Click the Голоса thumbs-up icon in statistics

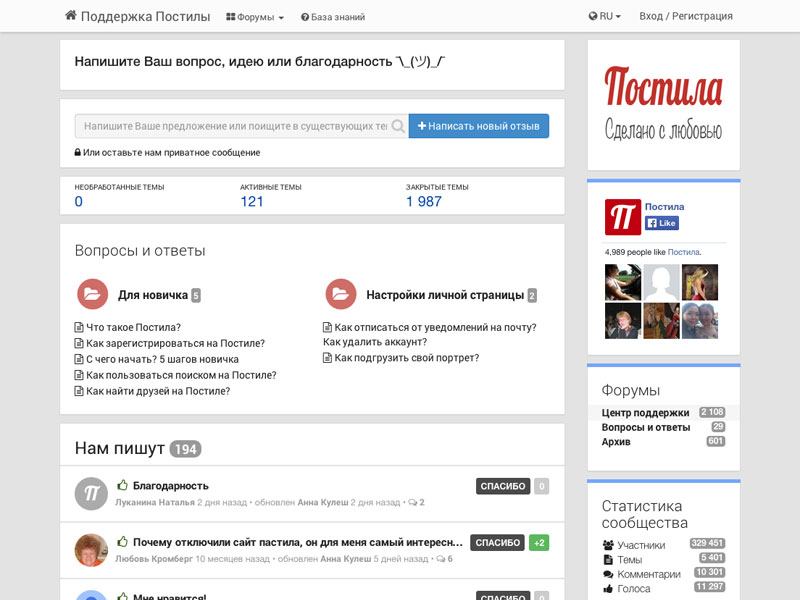(x=608, y=589)
